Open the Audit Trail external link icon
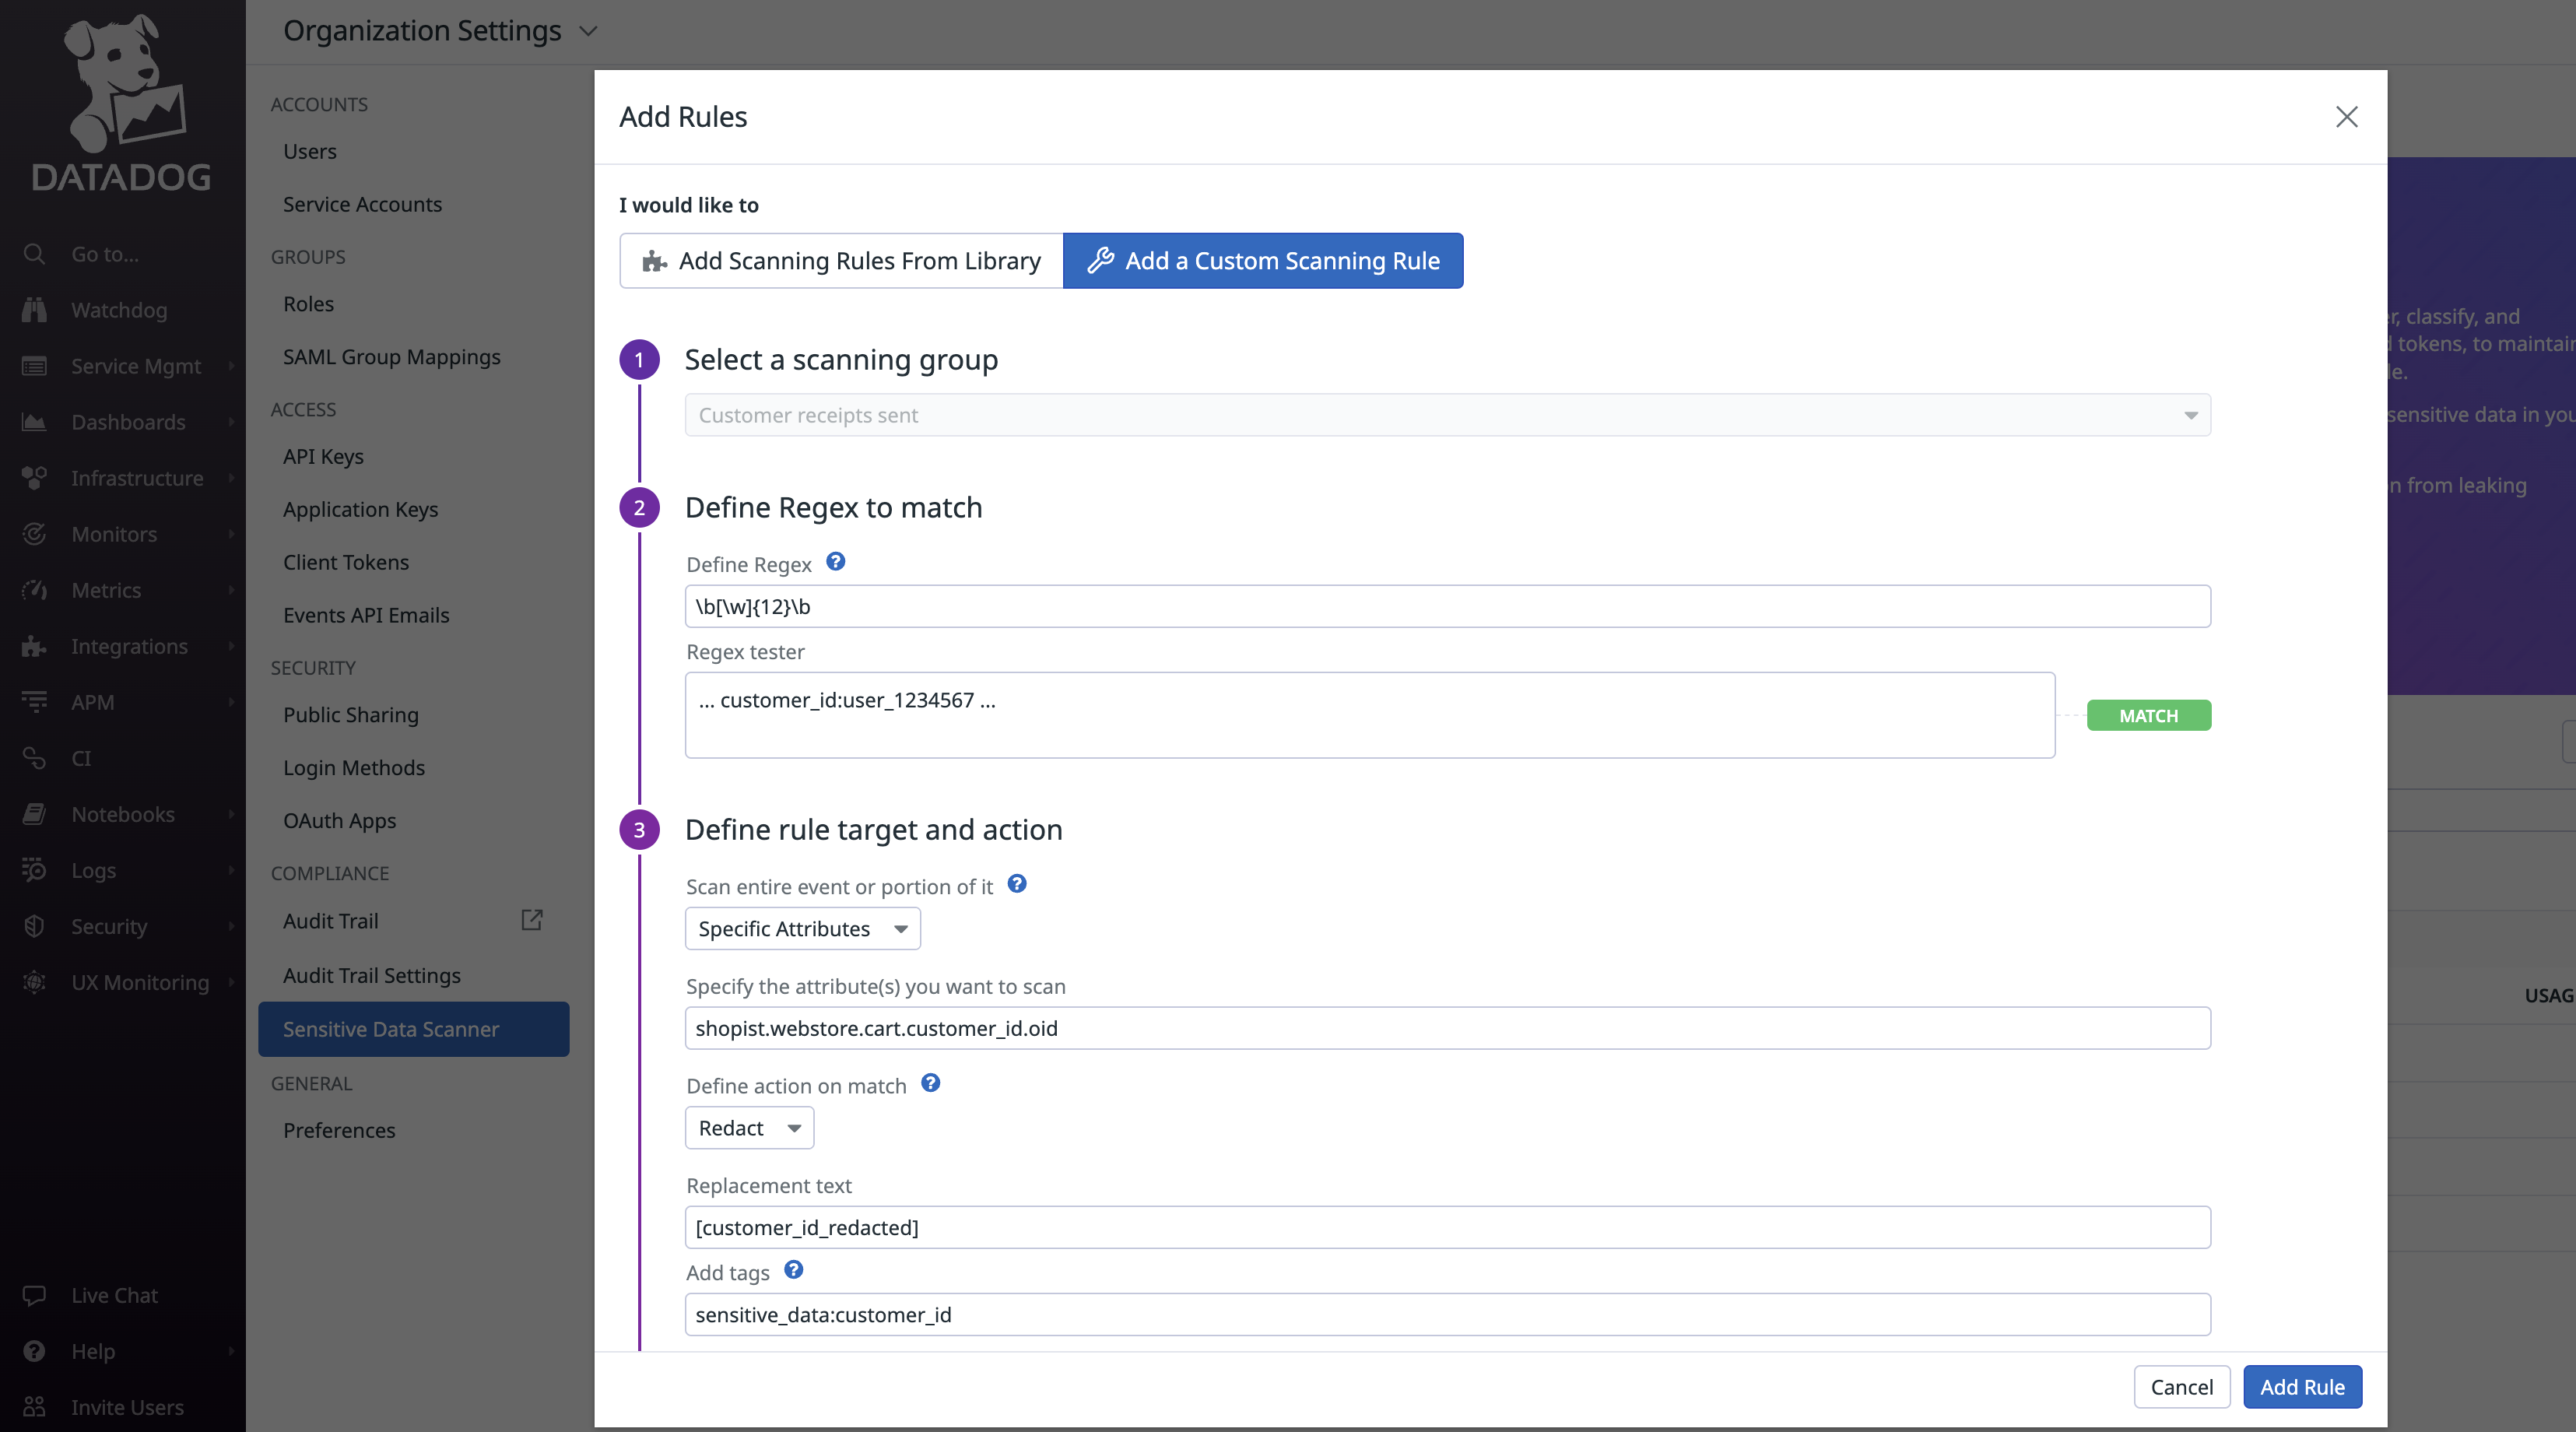This screenshot has width=2576, height=1432. coord(532,920)
